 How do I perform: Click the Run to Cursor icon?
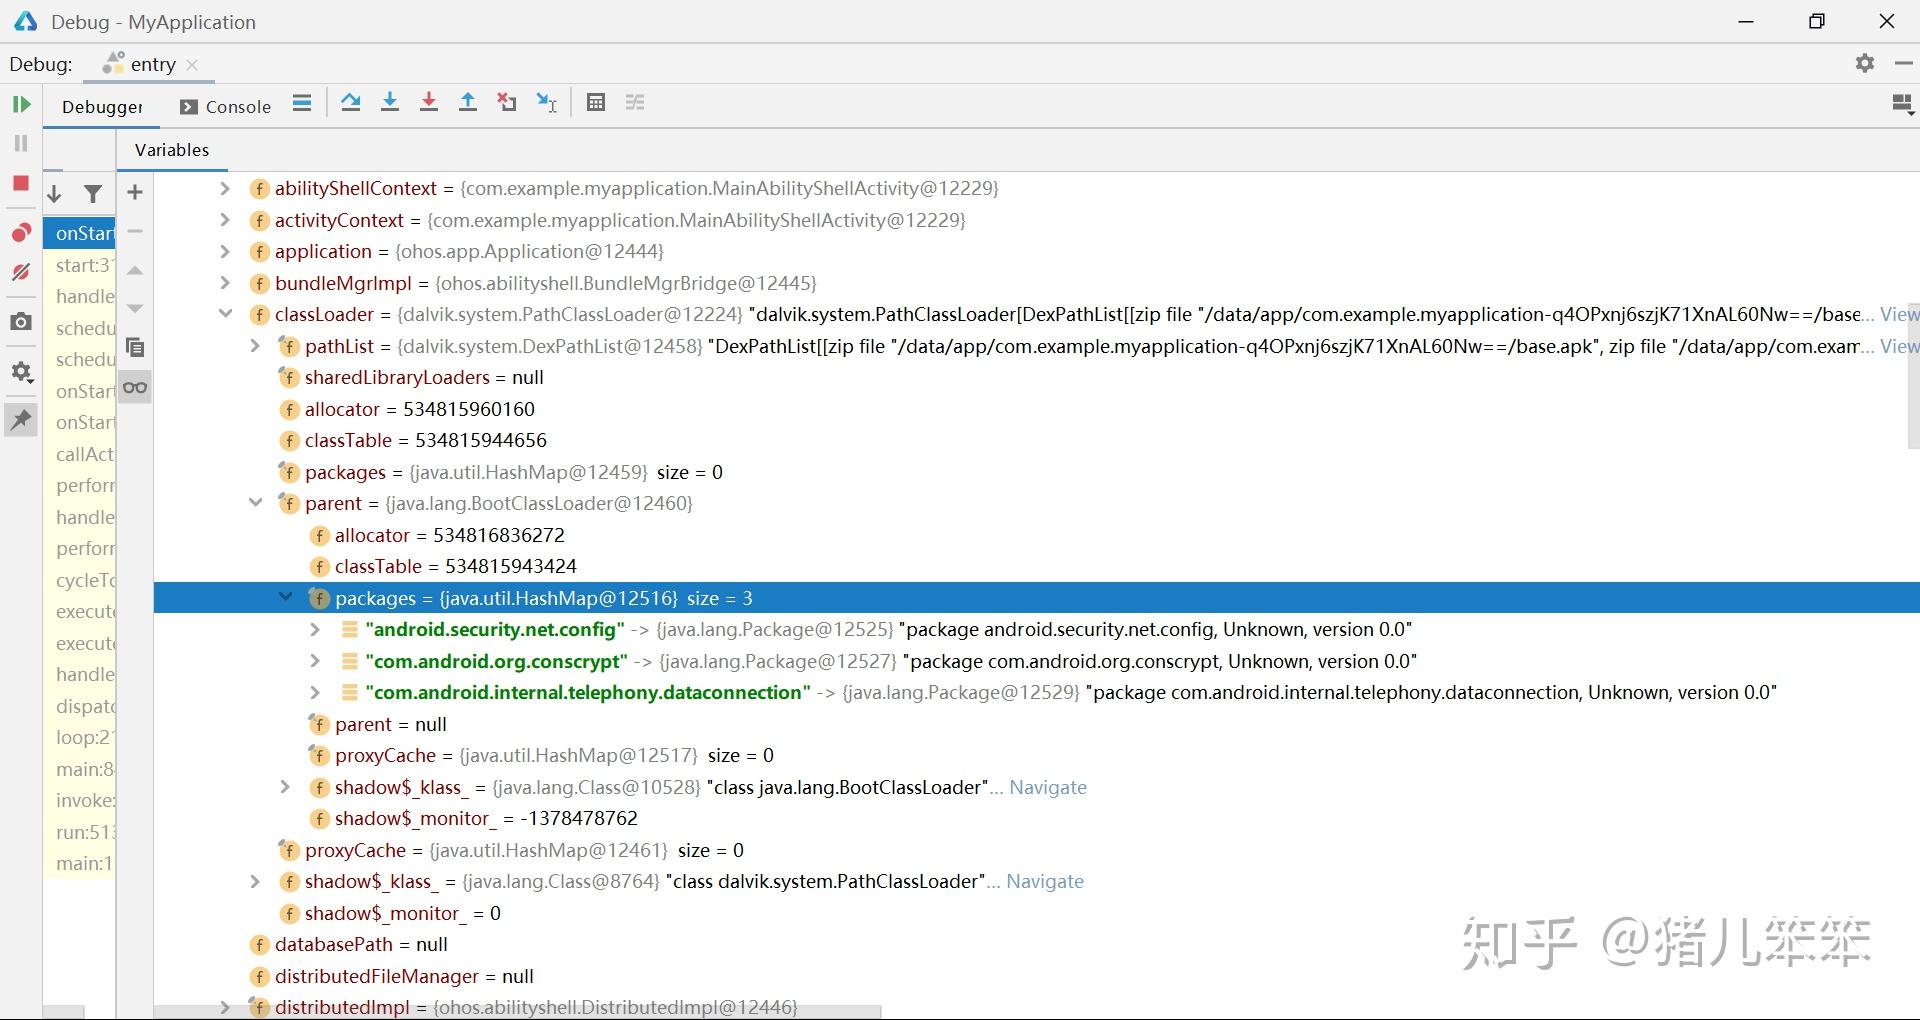point(546,103)
